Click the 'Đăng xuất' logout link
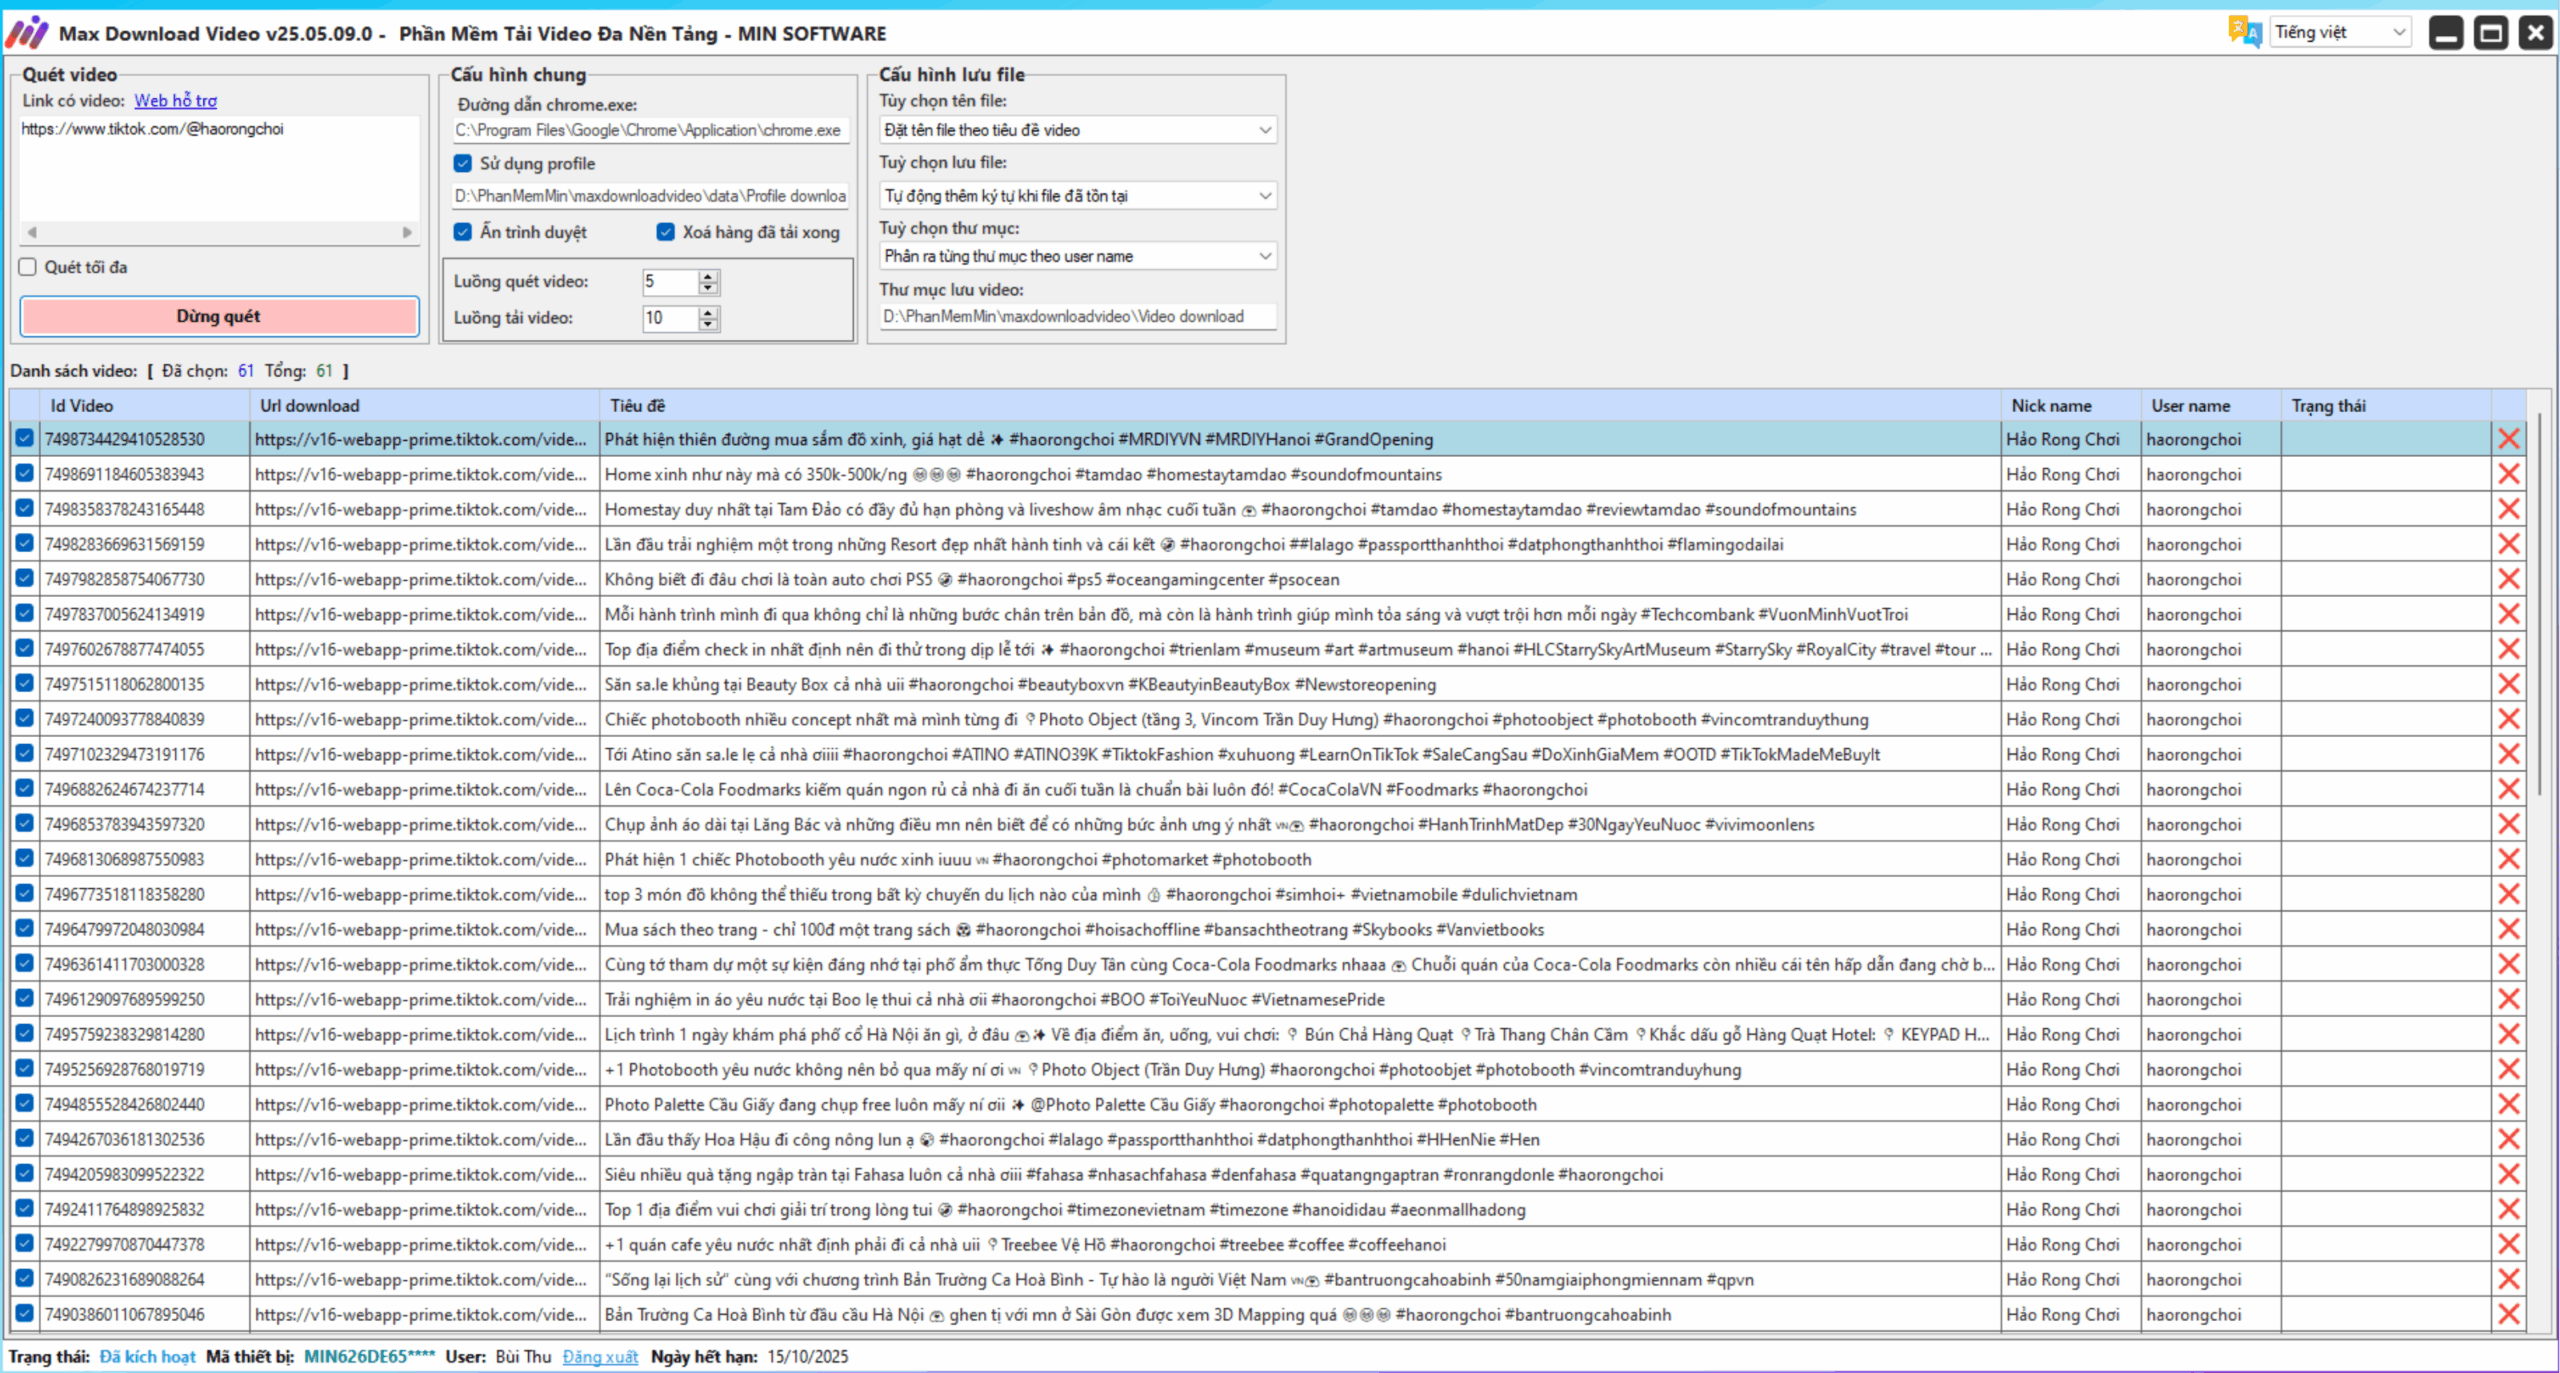 click(x=600, y=1356)
